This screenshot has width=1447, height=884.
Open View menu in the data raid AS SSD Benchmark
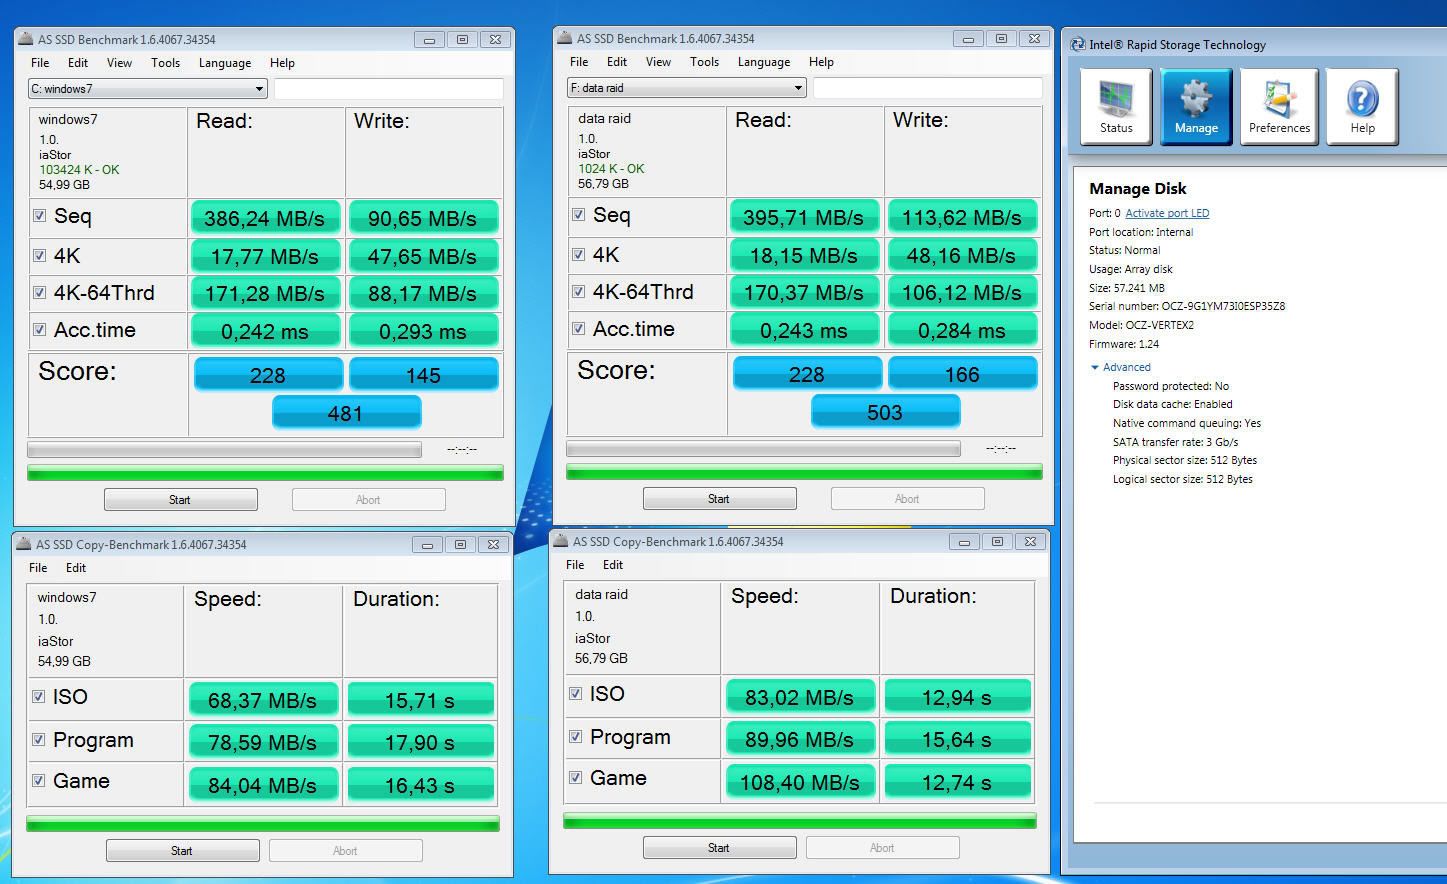tap(658, 62)
